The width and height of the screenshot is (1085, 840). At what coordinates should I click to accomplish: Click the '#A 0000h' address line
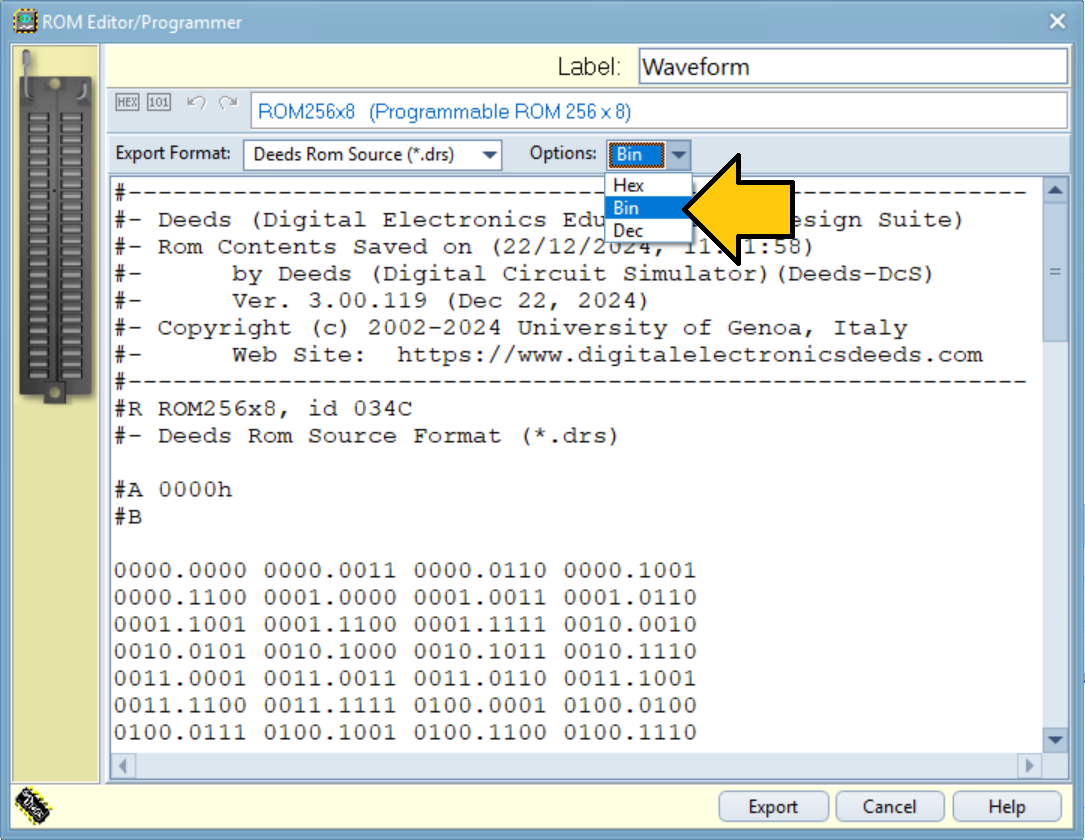pyautogui.click(x=173, y=490)
